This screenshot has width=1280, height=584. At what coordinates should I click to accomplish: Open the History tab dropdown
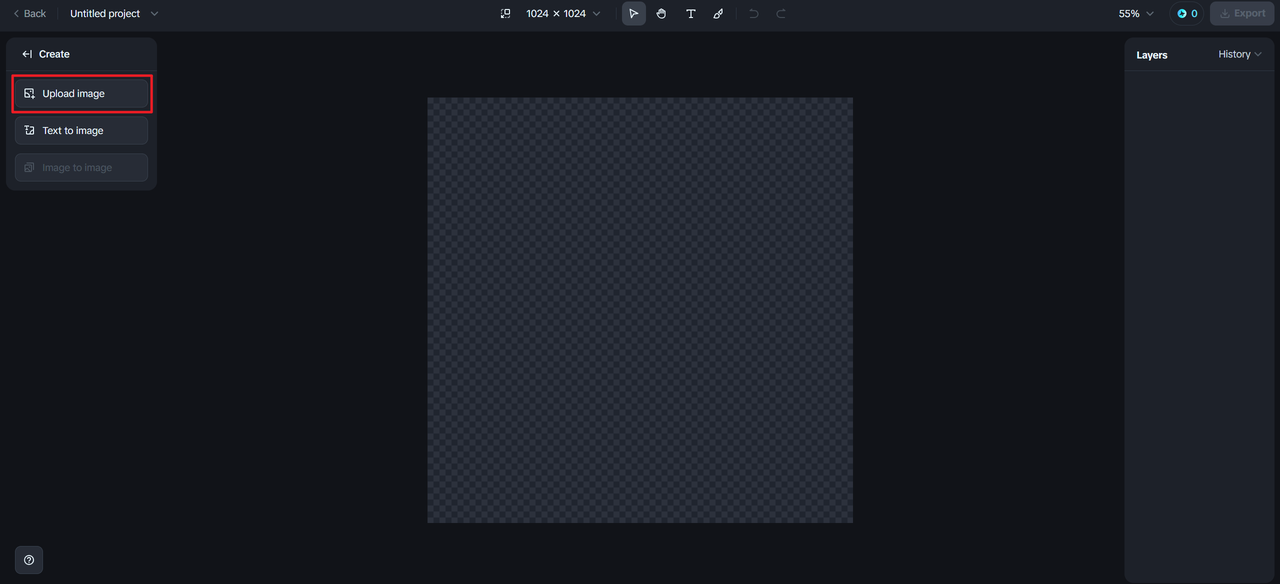[x=1240, y=54]
